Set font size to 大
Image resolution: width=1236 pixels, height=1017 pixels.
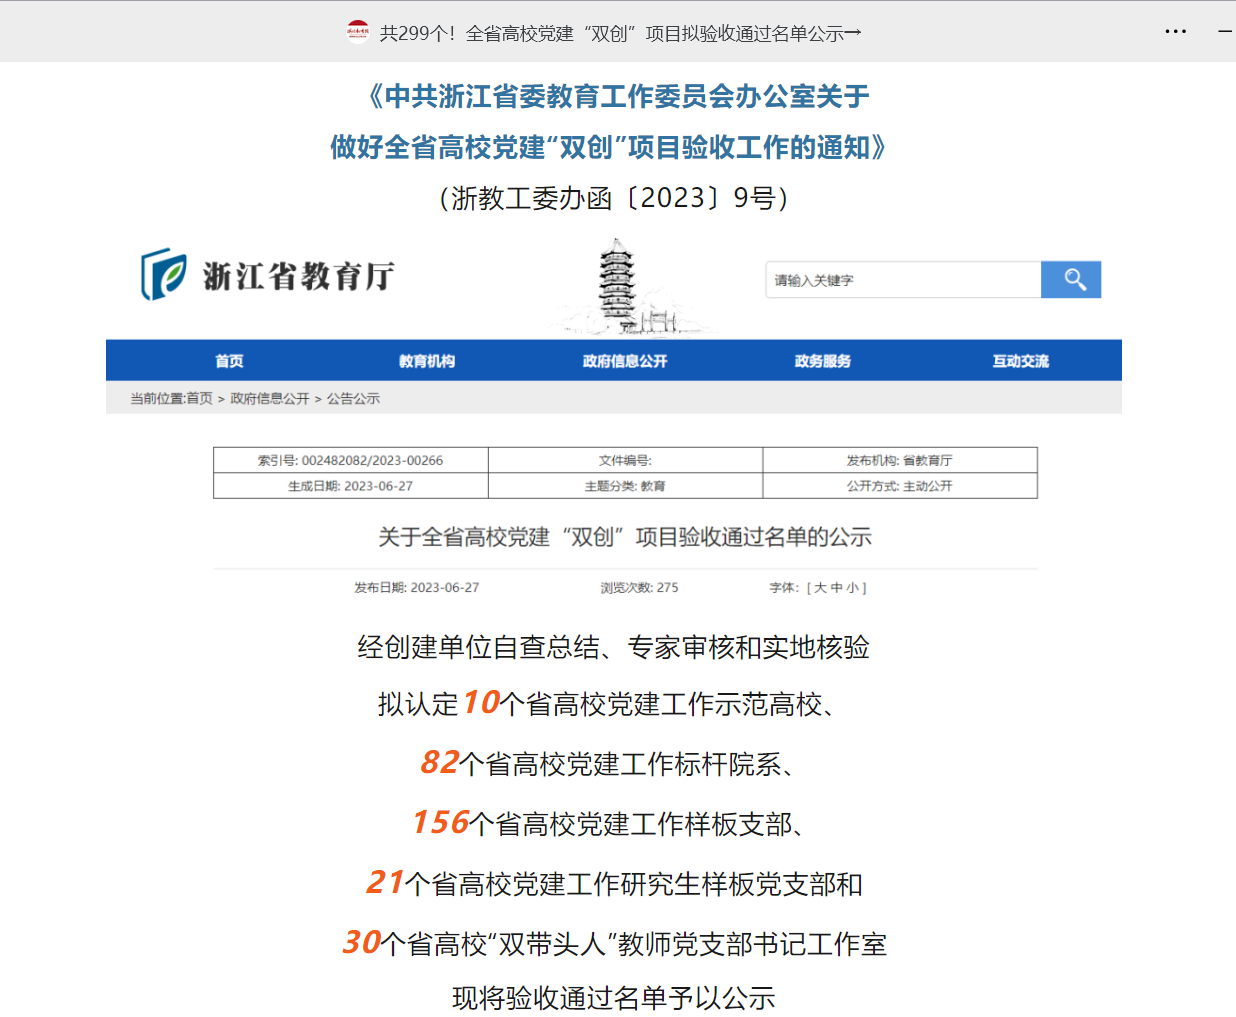(x=820, y=588)
